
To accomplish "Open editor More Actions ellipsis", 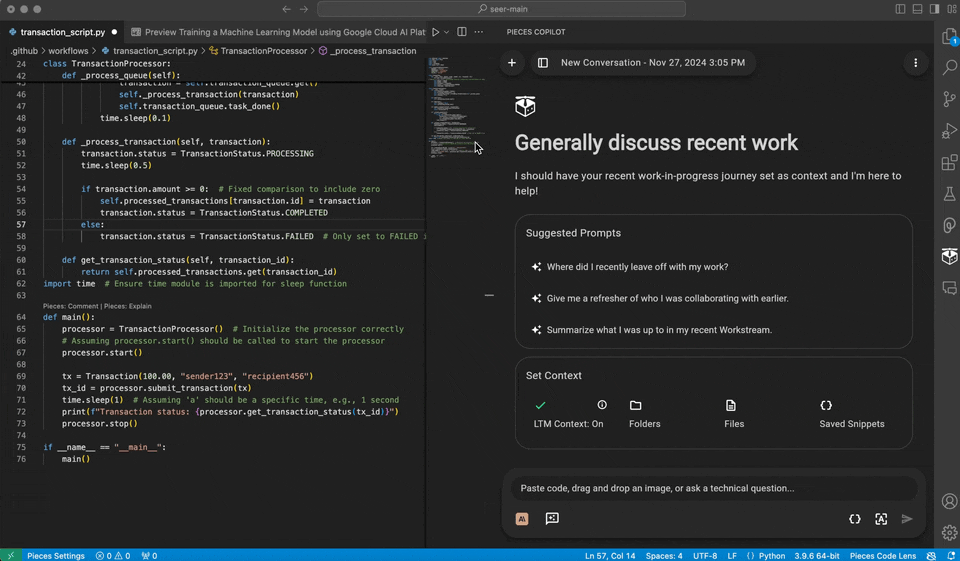I will point(478,32).
